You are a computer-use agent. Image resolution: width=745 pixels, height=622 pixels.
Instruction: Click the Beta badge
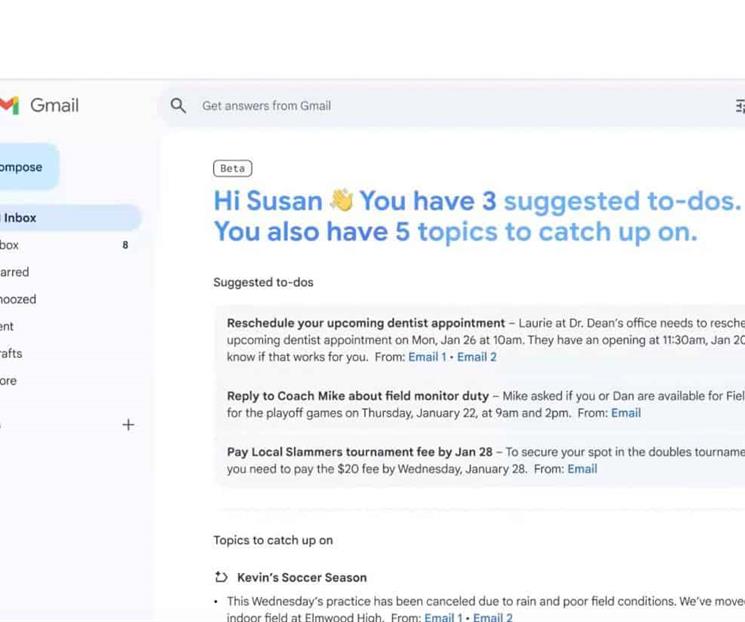(233, 168)
